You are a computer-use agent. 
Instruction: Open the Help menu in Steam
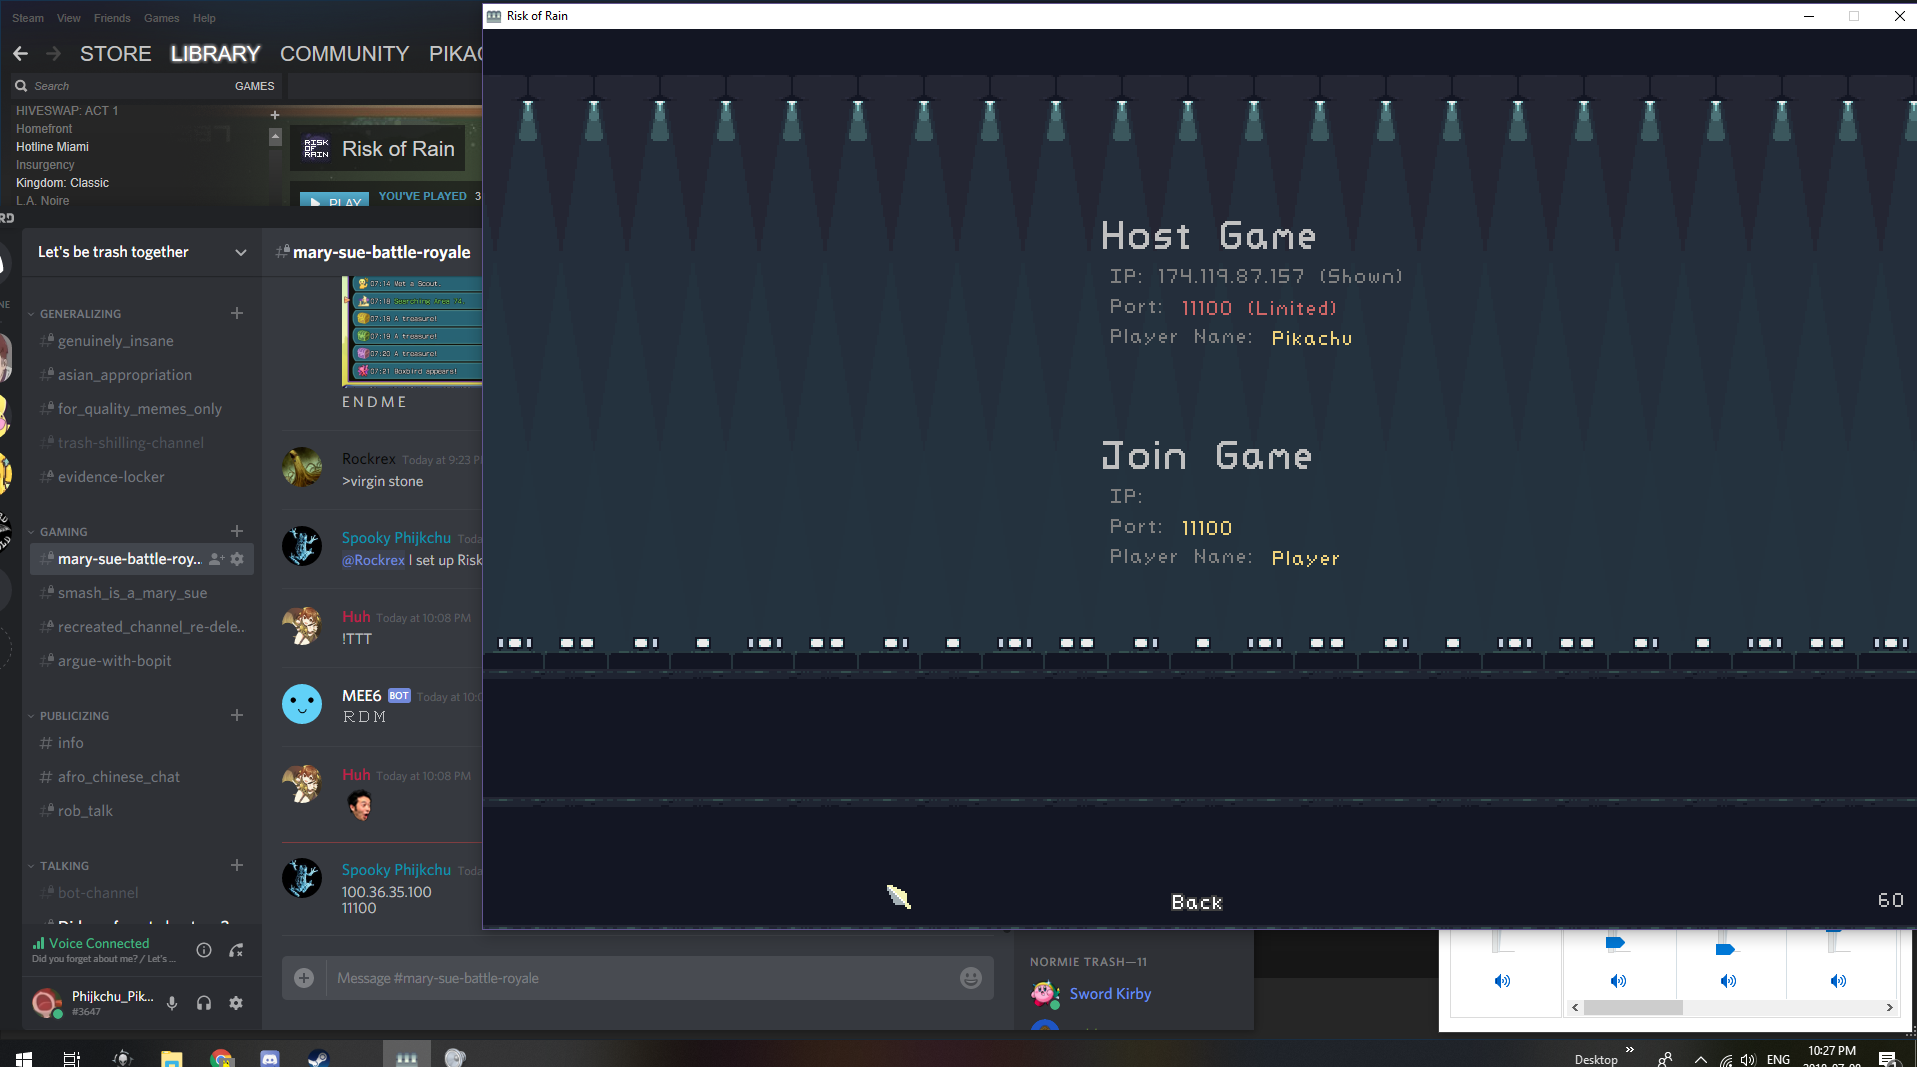[x=204, y=18]
